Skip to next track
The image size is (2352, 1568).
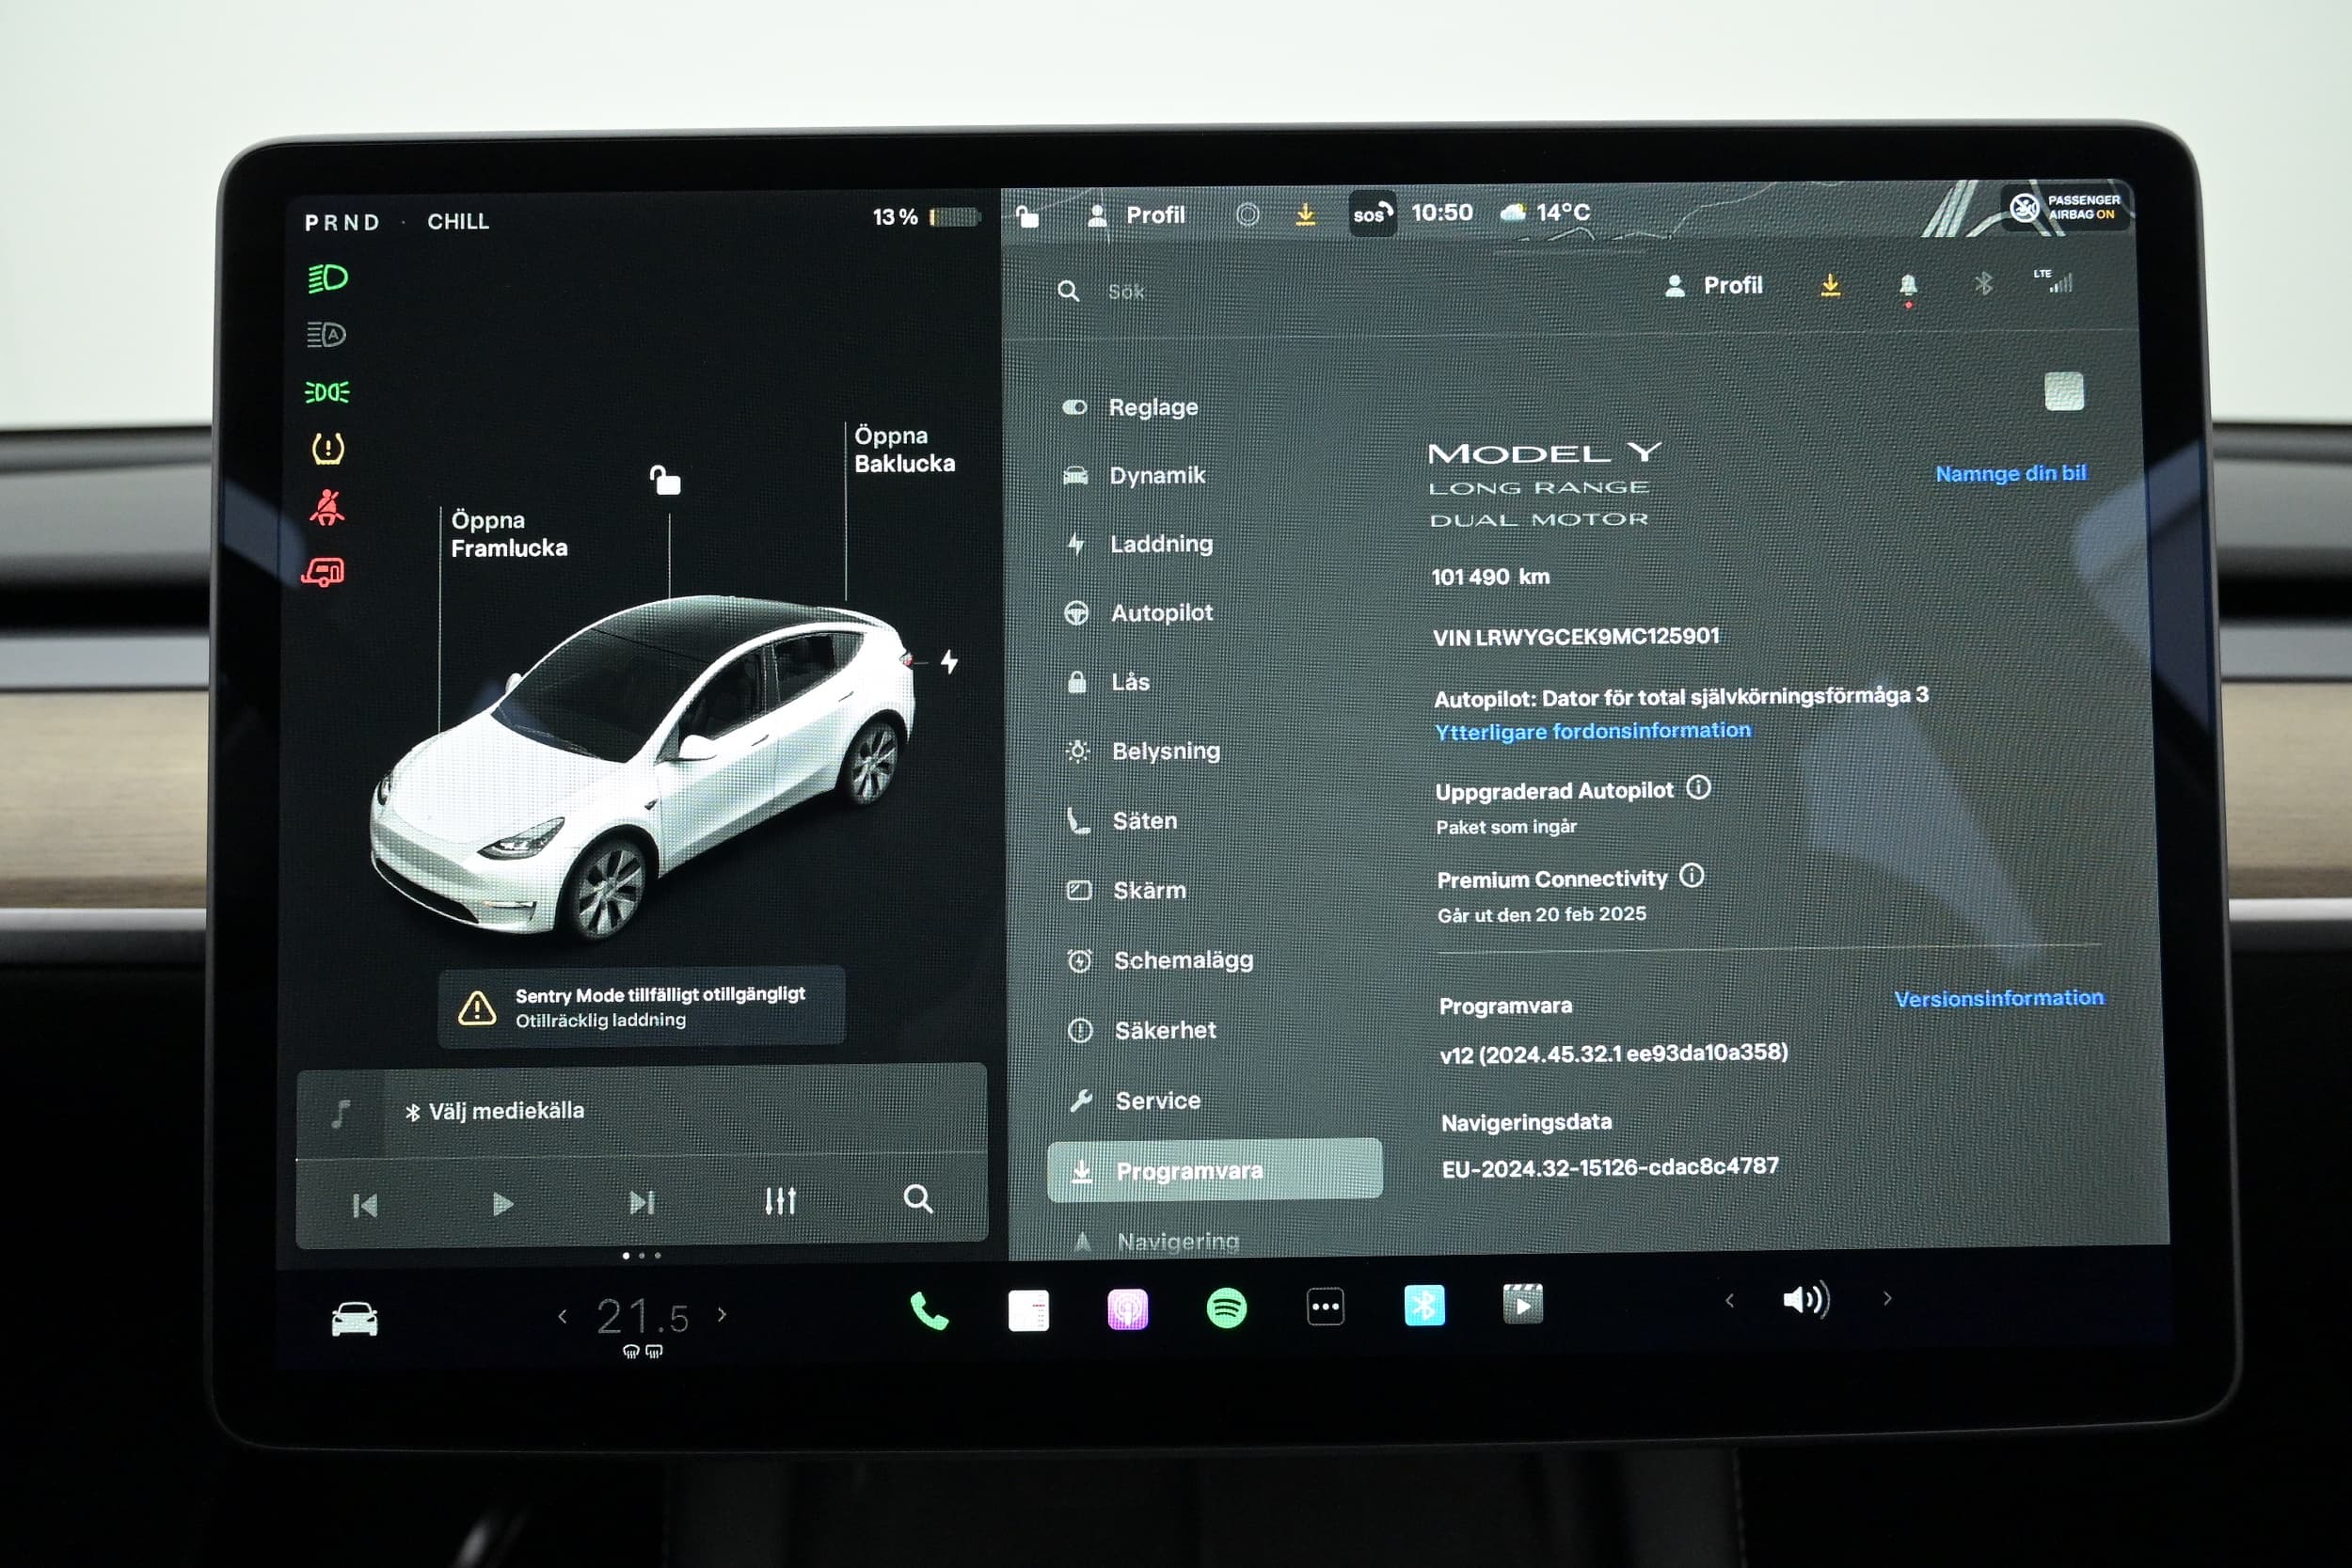pyautogui.click(x=642, y=1202)
